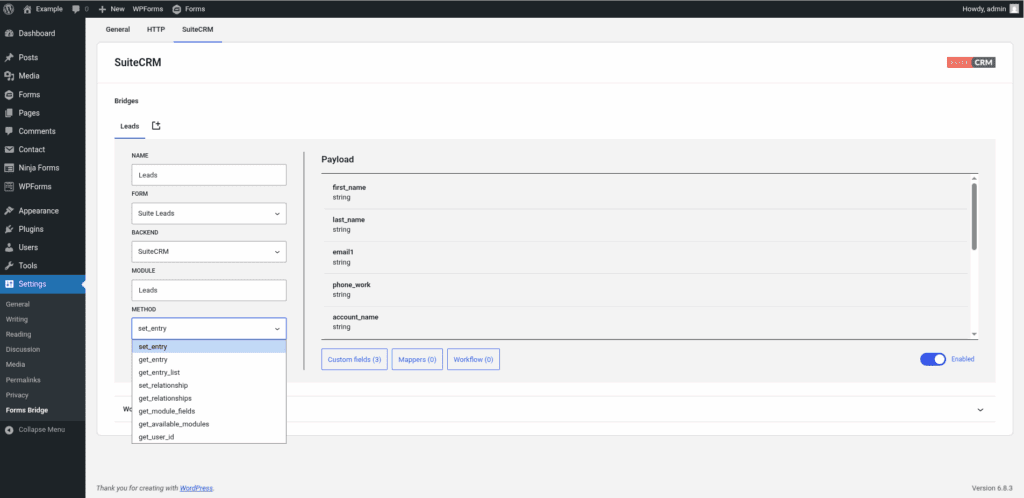The width and height of the screenshot is (1024, 498).
Task: Open the Appearance sidebar menu
Action: pos(42,211)
